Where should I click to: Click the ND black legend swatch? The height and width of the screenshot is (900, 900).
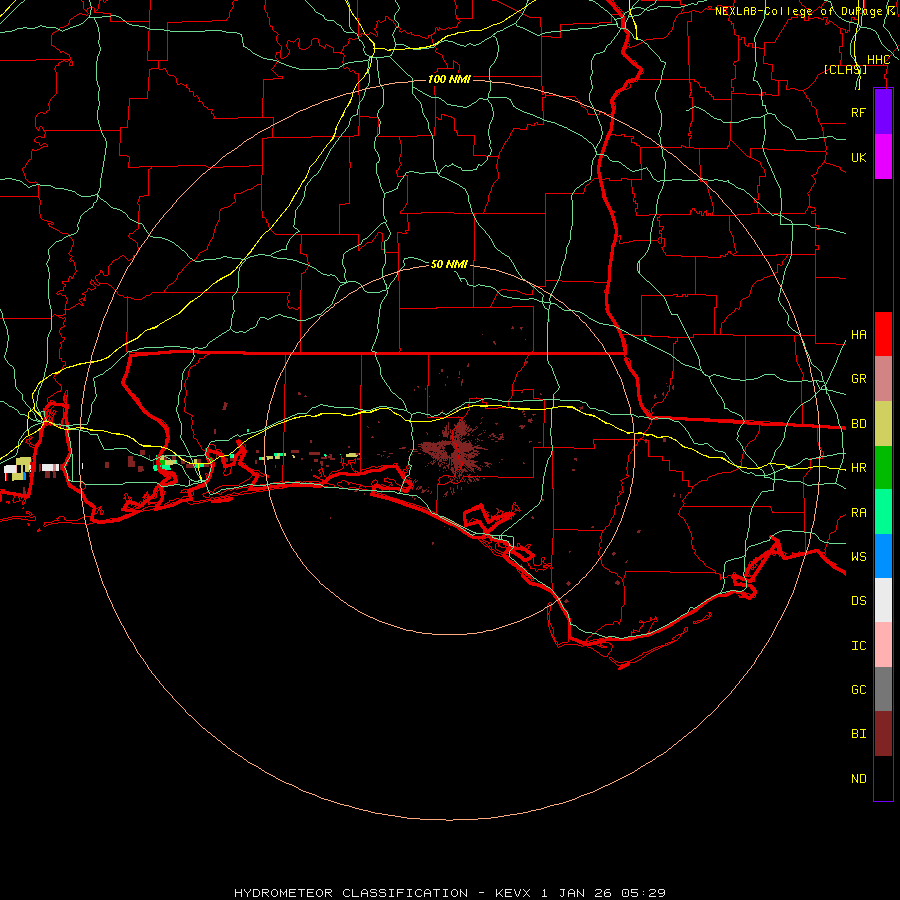883,778
